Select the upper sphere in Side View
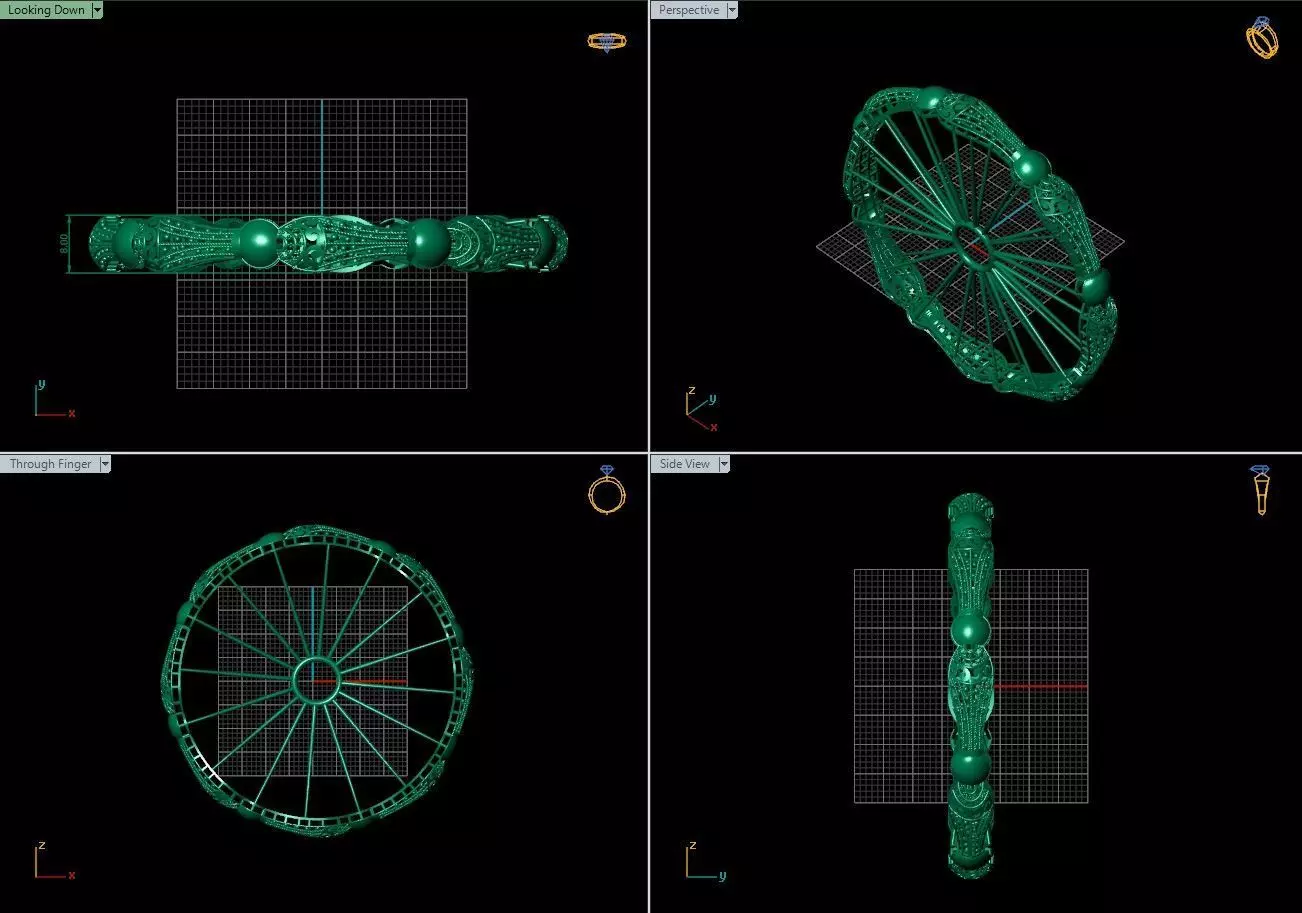 click(969, 632)
